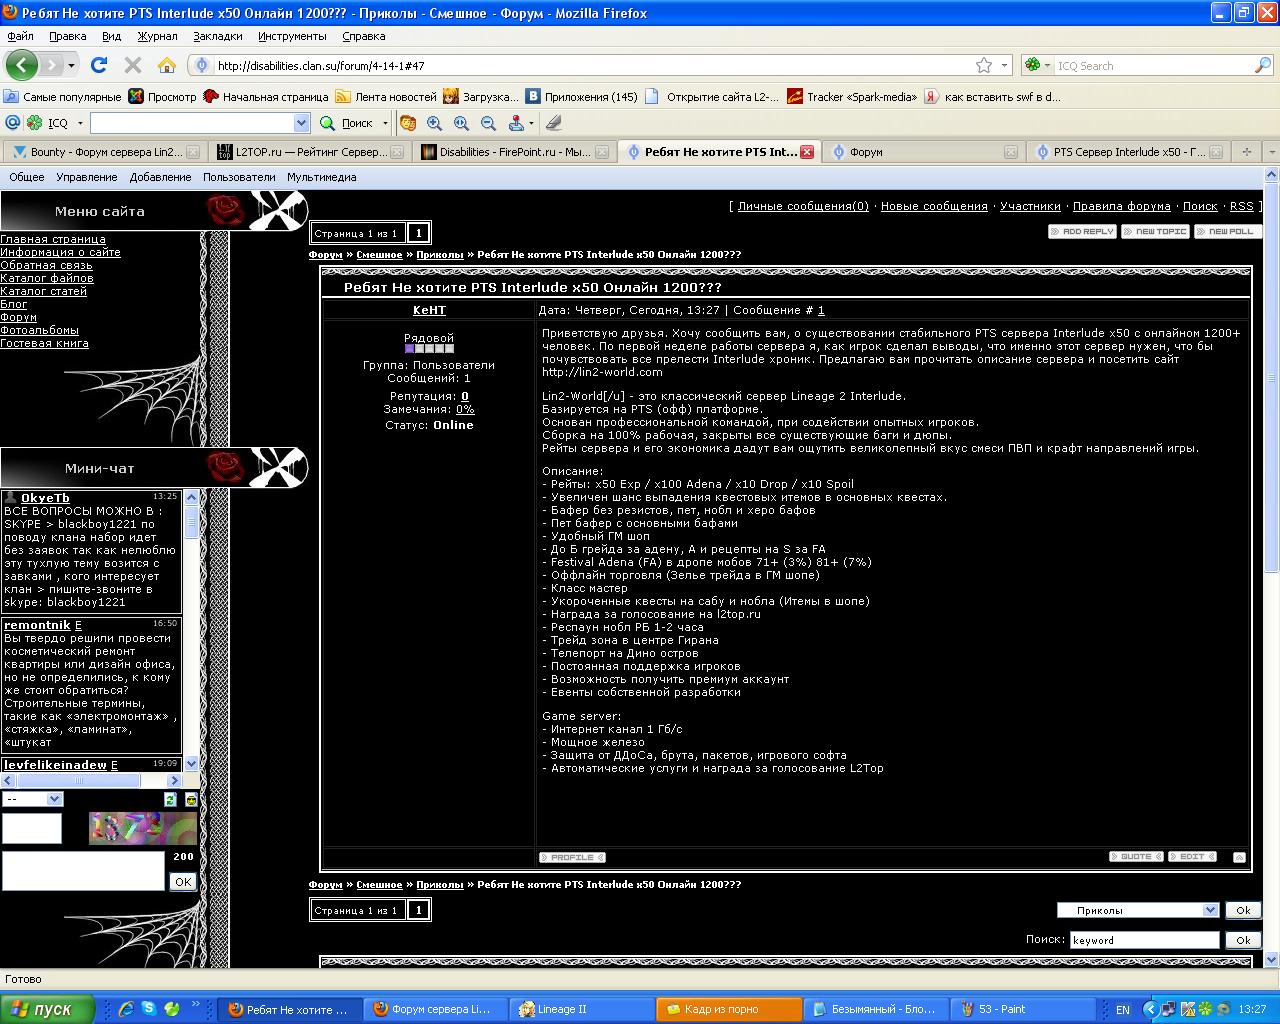Close the Bounty forum tab
The height and width of the screenshot is (1024, 1280).
193,152
